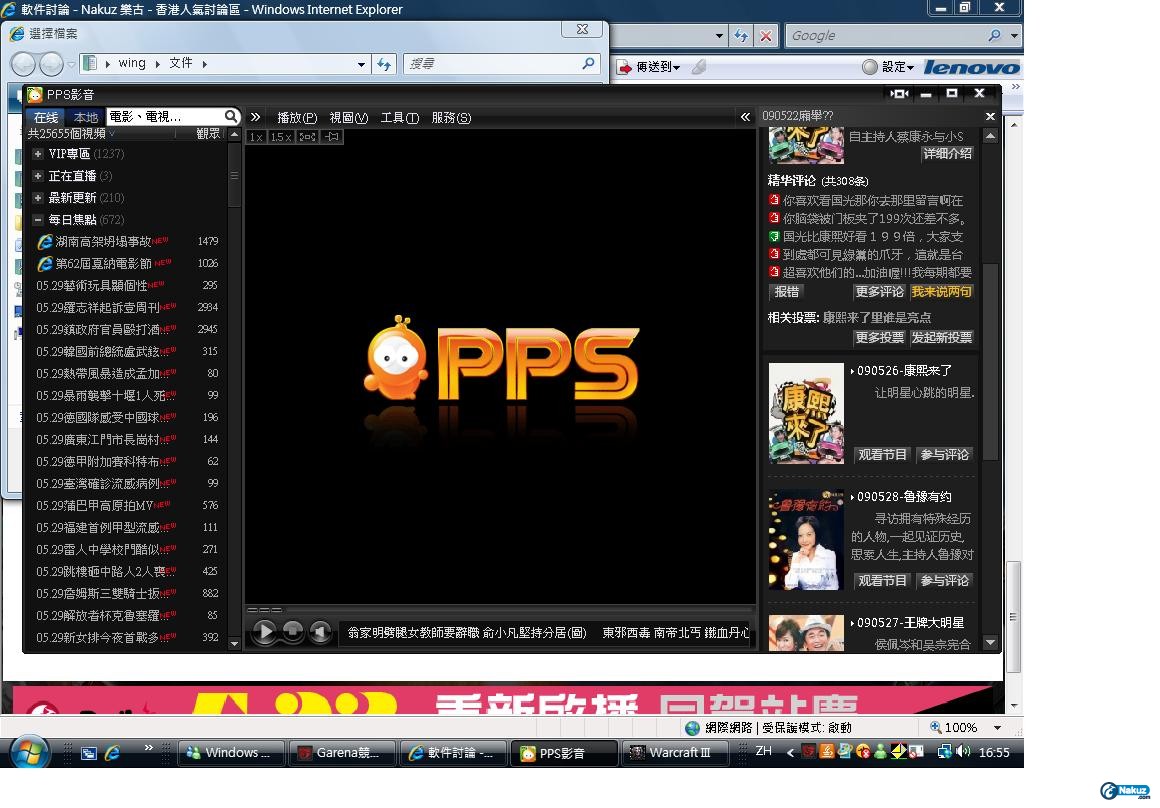Switch PPS to mini player mode

coord(899,94)
